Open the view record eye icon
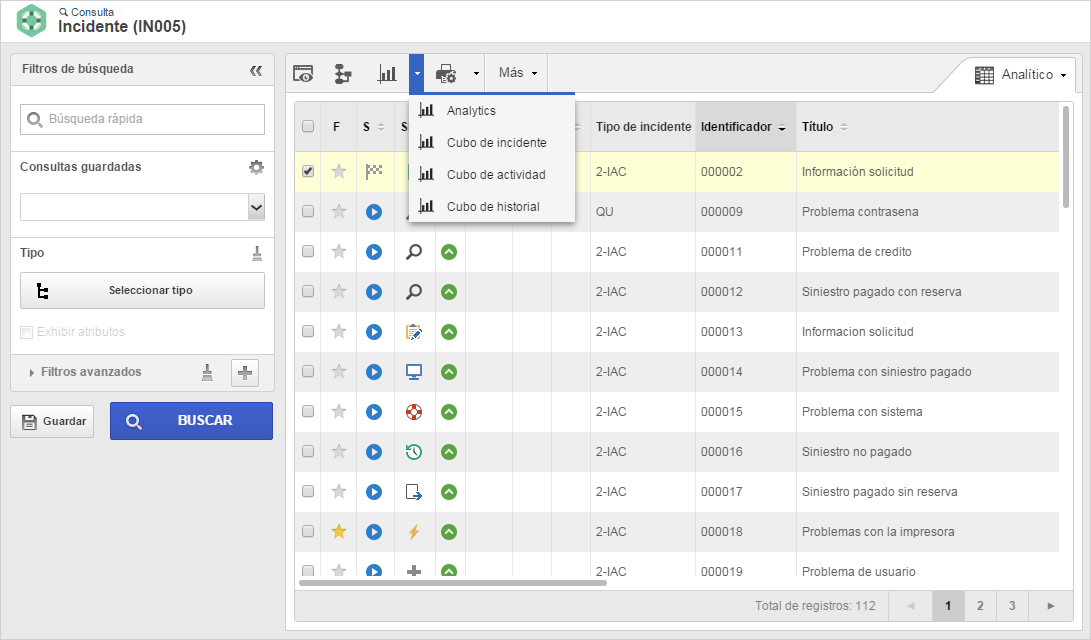The height and width of the screenshot is (640, 1091). click(303, 73)
